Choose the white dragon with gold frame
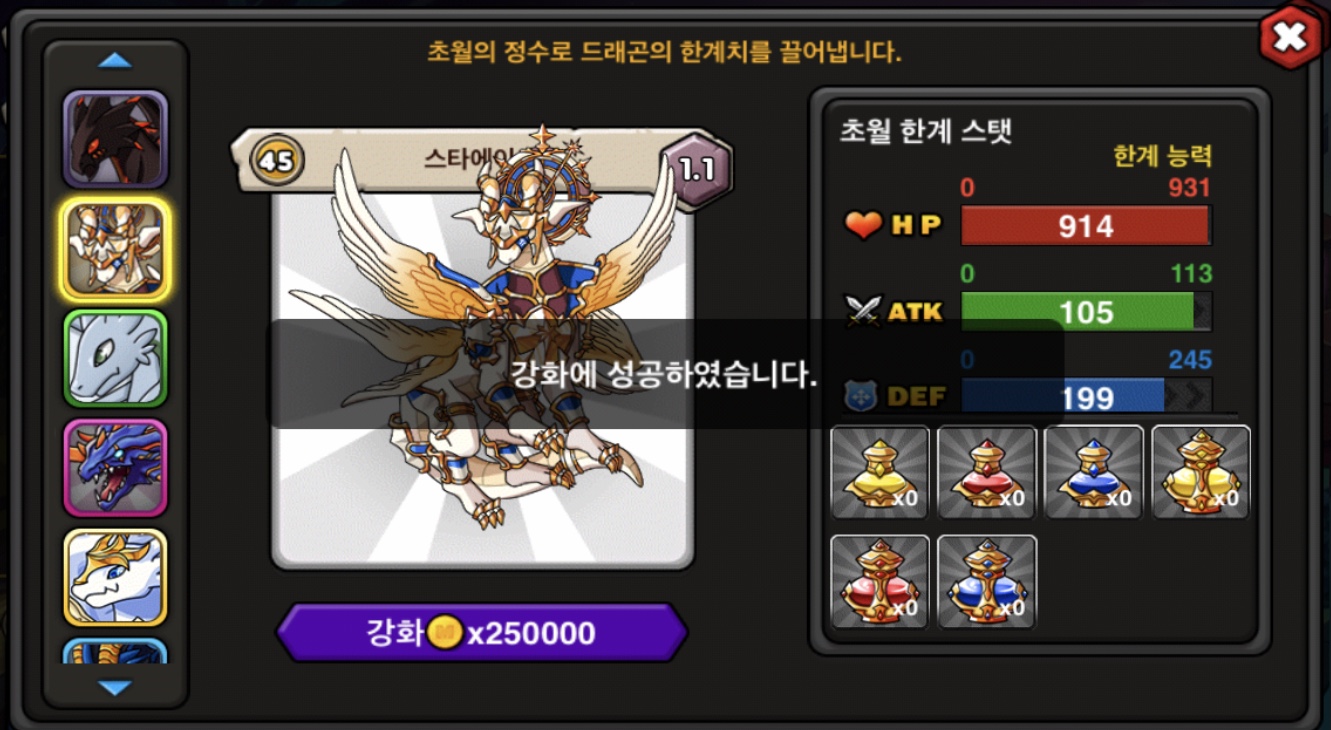Image resolution: width=1331 pixels, height=730 pixels. pos(116,578)
